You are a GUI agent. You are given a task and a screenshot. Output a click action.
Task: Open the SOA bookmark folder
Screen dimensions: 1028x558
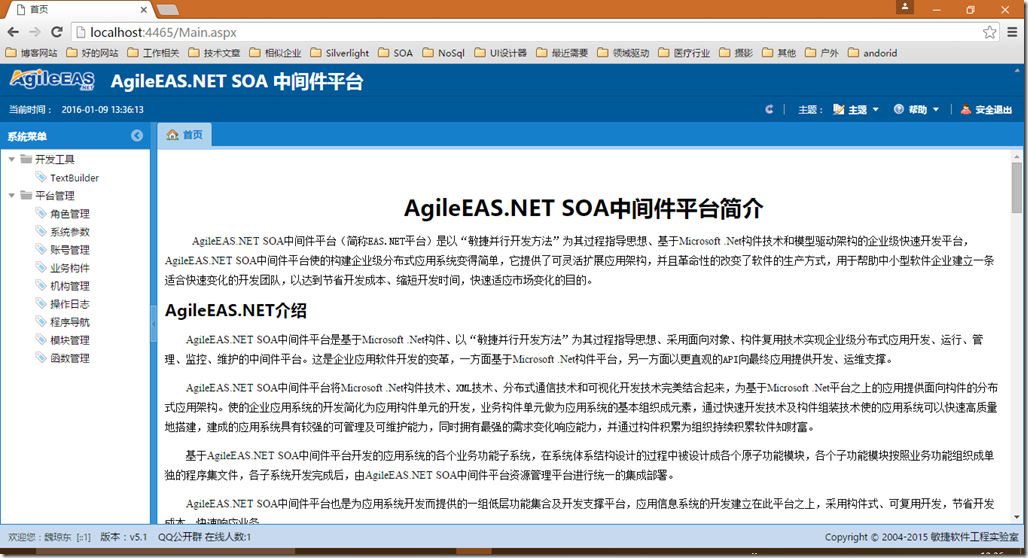[395, 52]
